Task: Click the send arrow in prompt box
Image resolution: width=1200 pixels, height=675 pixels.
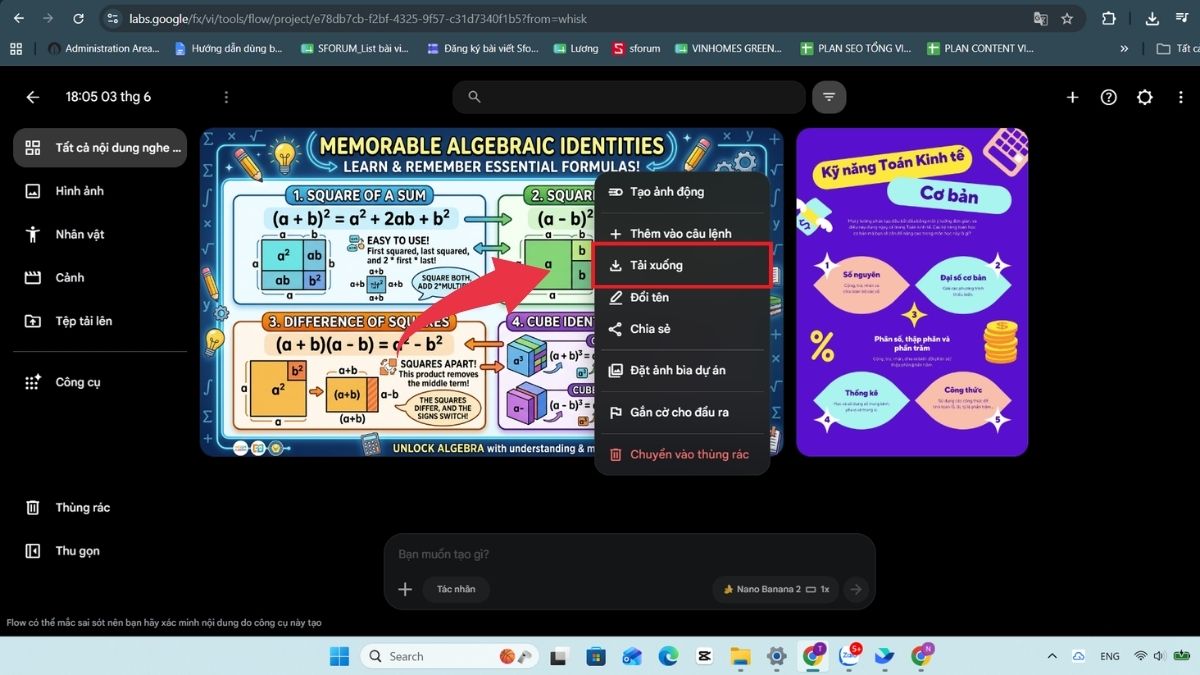Action: (x=855, y=589)
